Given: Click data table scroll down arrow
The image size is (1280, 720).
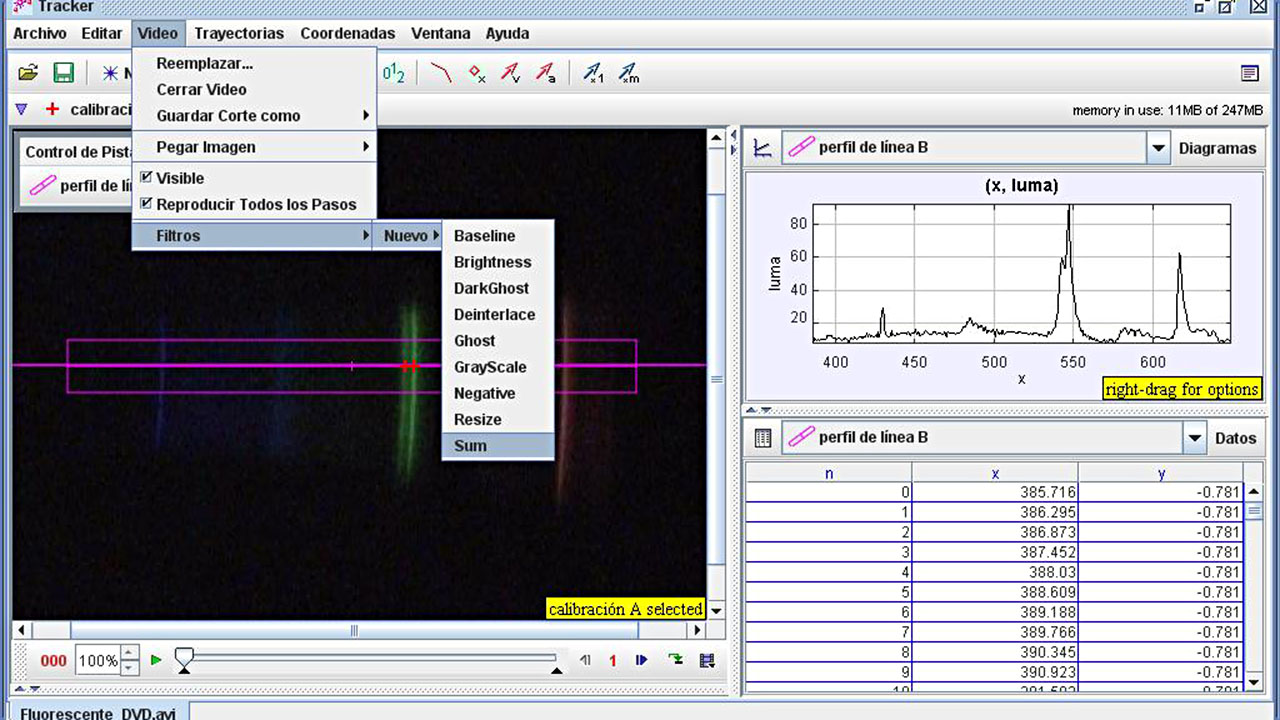Looking at the screenshot, I should pyautogui.click(x=1253, y=682).
